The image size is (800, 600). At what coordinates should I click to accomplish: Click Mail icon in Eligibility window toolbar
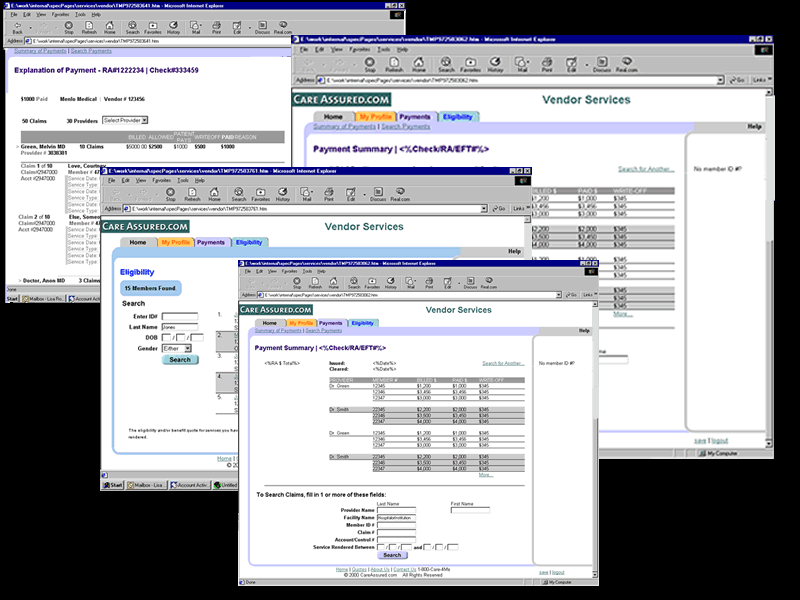[306, 194]
